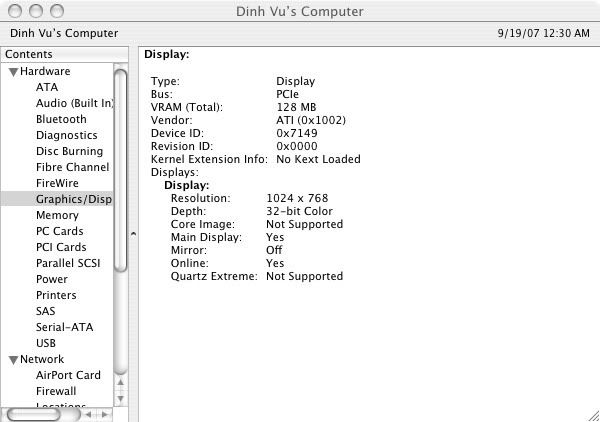Collapse the Hardware disclosure triangle
The height and width of the screenshot is (422, 600).
point(13,72)
